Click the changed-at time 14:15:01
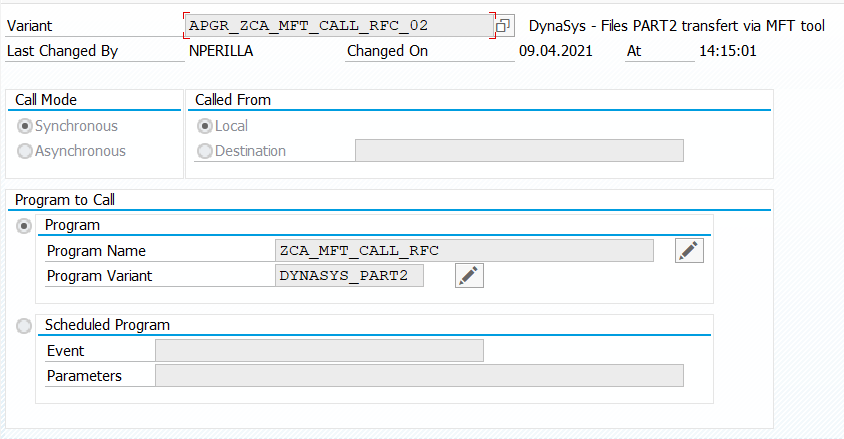 (727, 50)
